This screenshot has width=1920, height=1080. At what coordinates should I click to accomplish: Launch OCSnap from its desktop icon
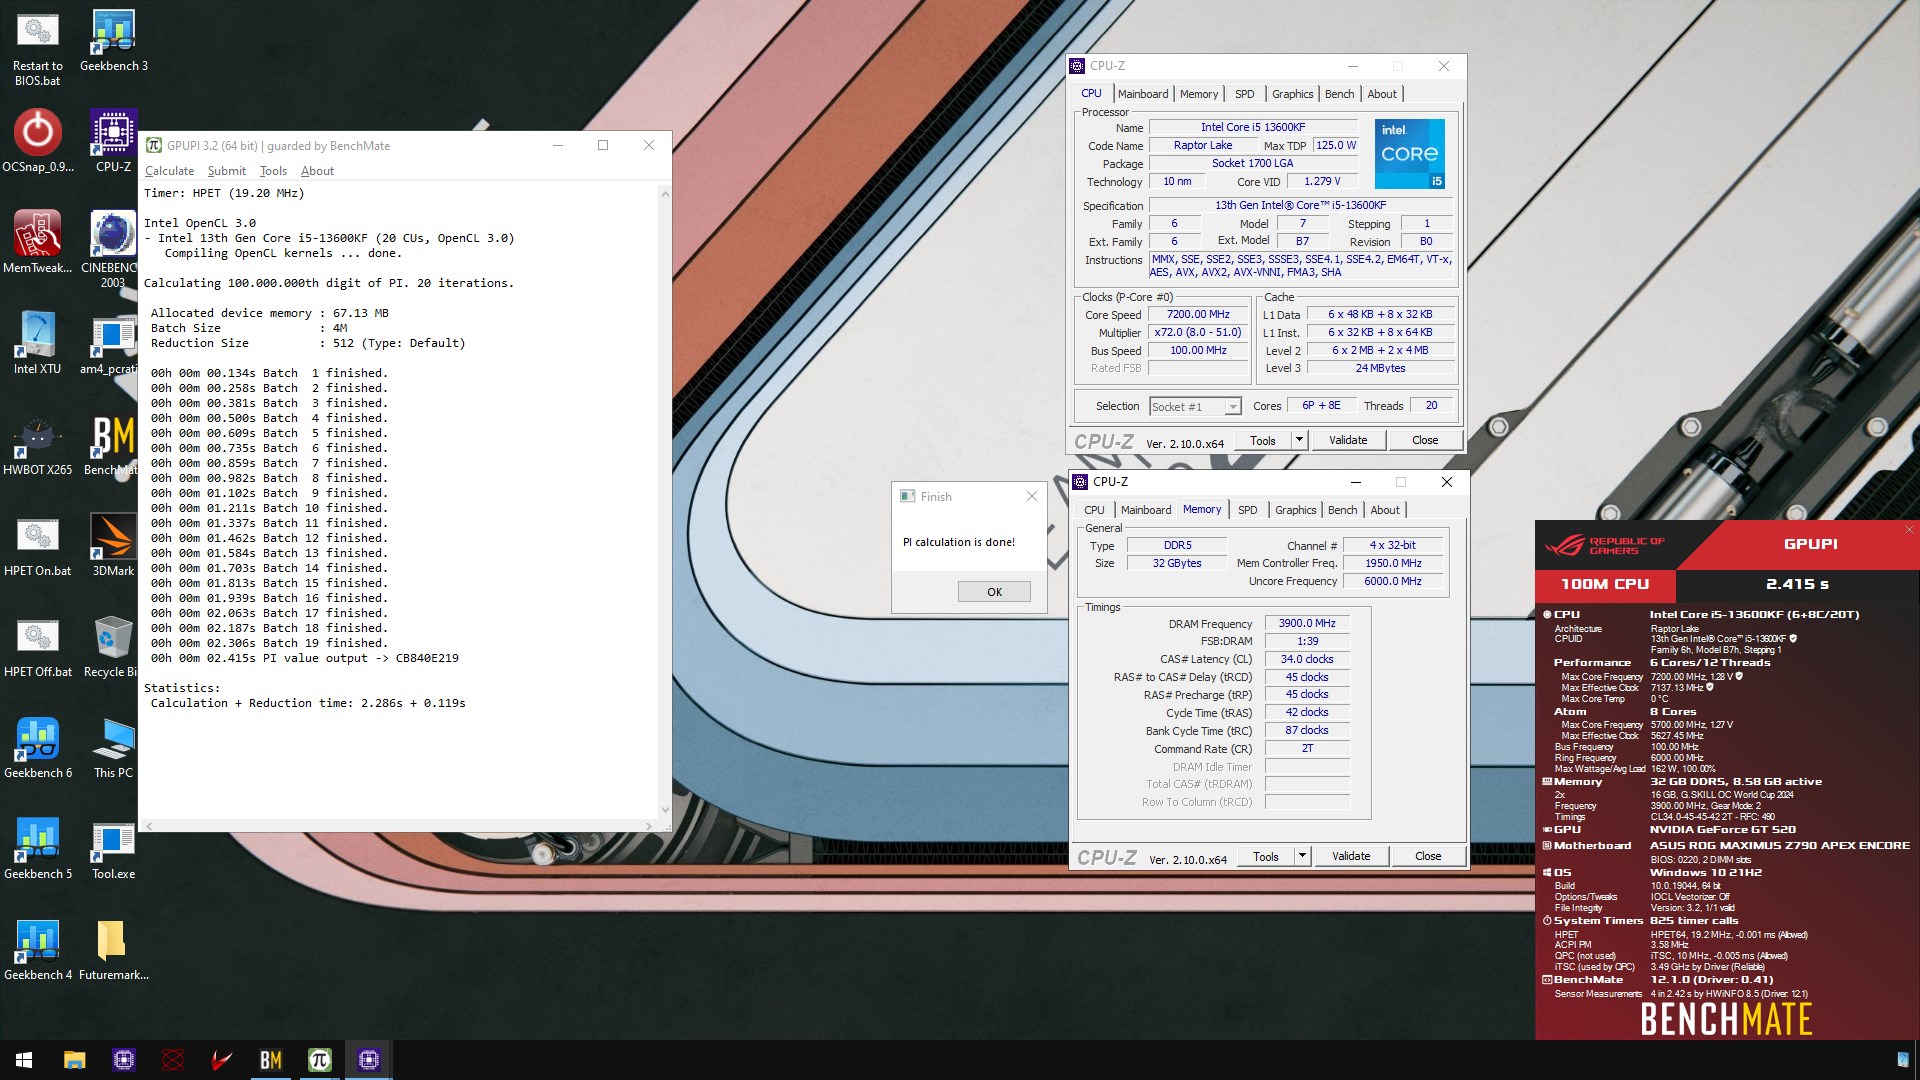coord(37,142)
